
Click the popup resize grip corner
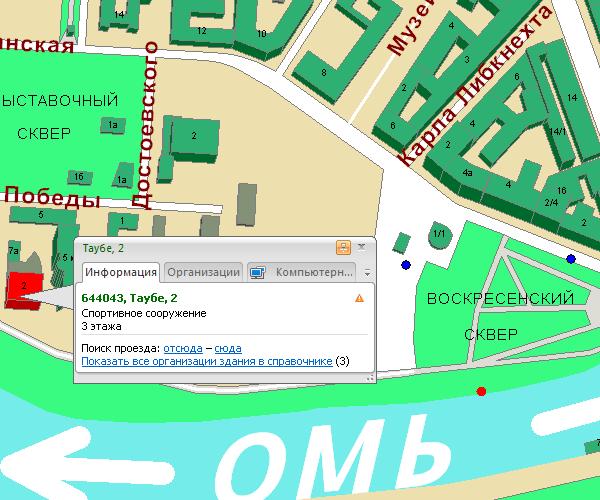370,378
